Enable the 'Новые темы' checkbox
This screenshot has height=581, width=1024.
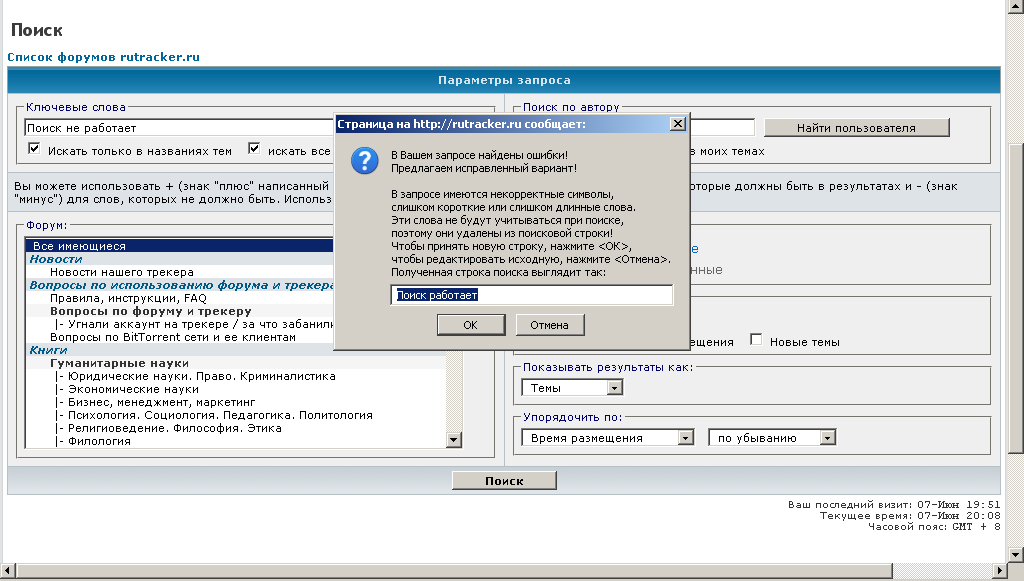tap(757, 340)
